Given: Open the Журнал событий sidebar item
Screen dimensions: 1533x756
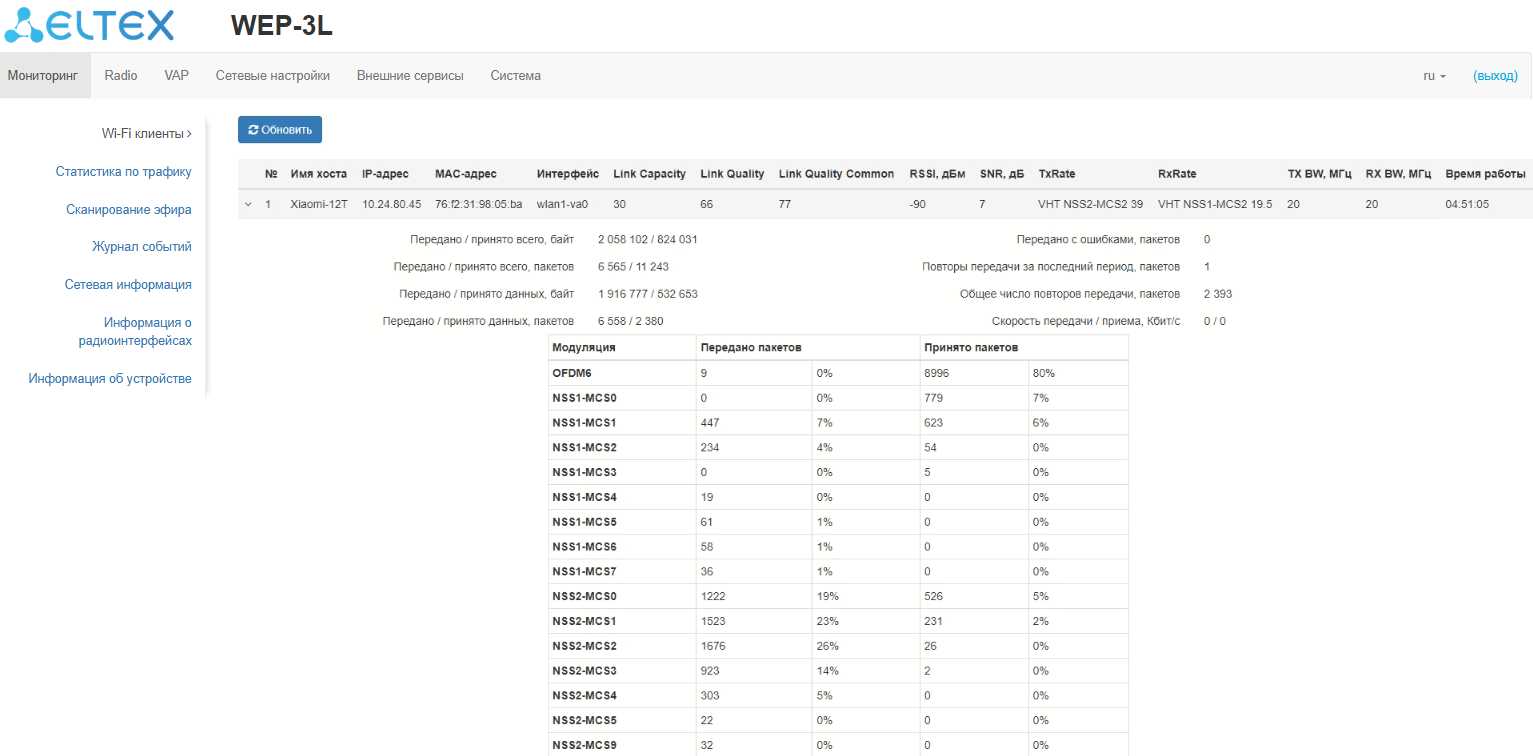Looking at the screenshot, I should click(141, 247).
